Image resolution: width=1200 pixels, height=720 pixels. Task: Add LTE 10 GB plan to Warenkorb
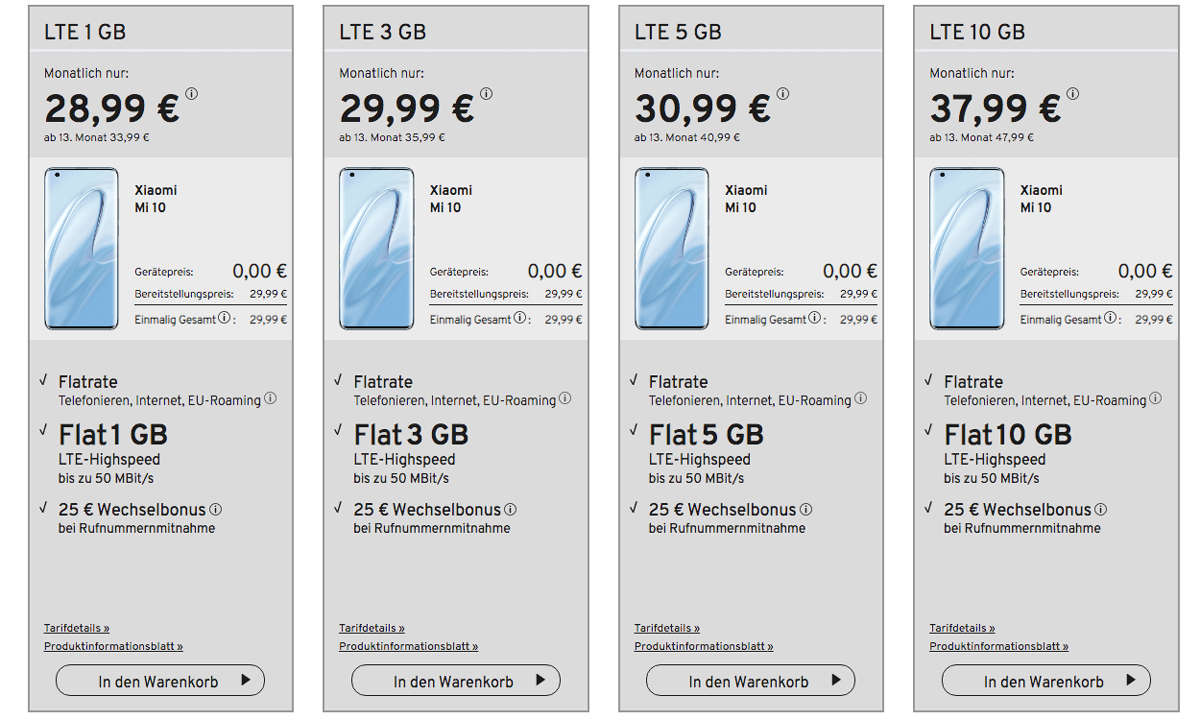click(1046, 681)
